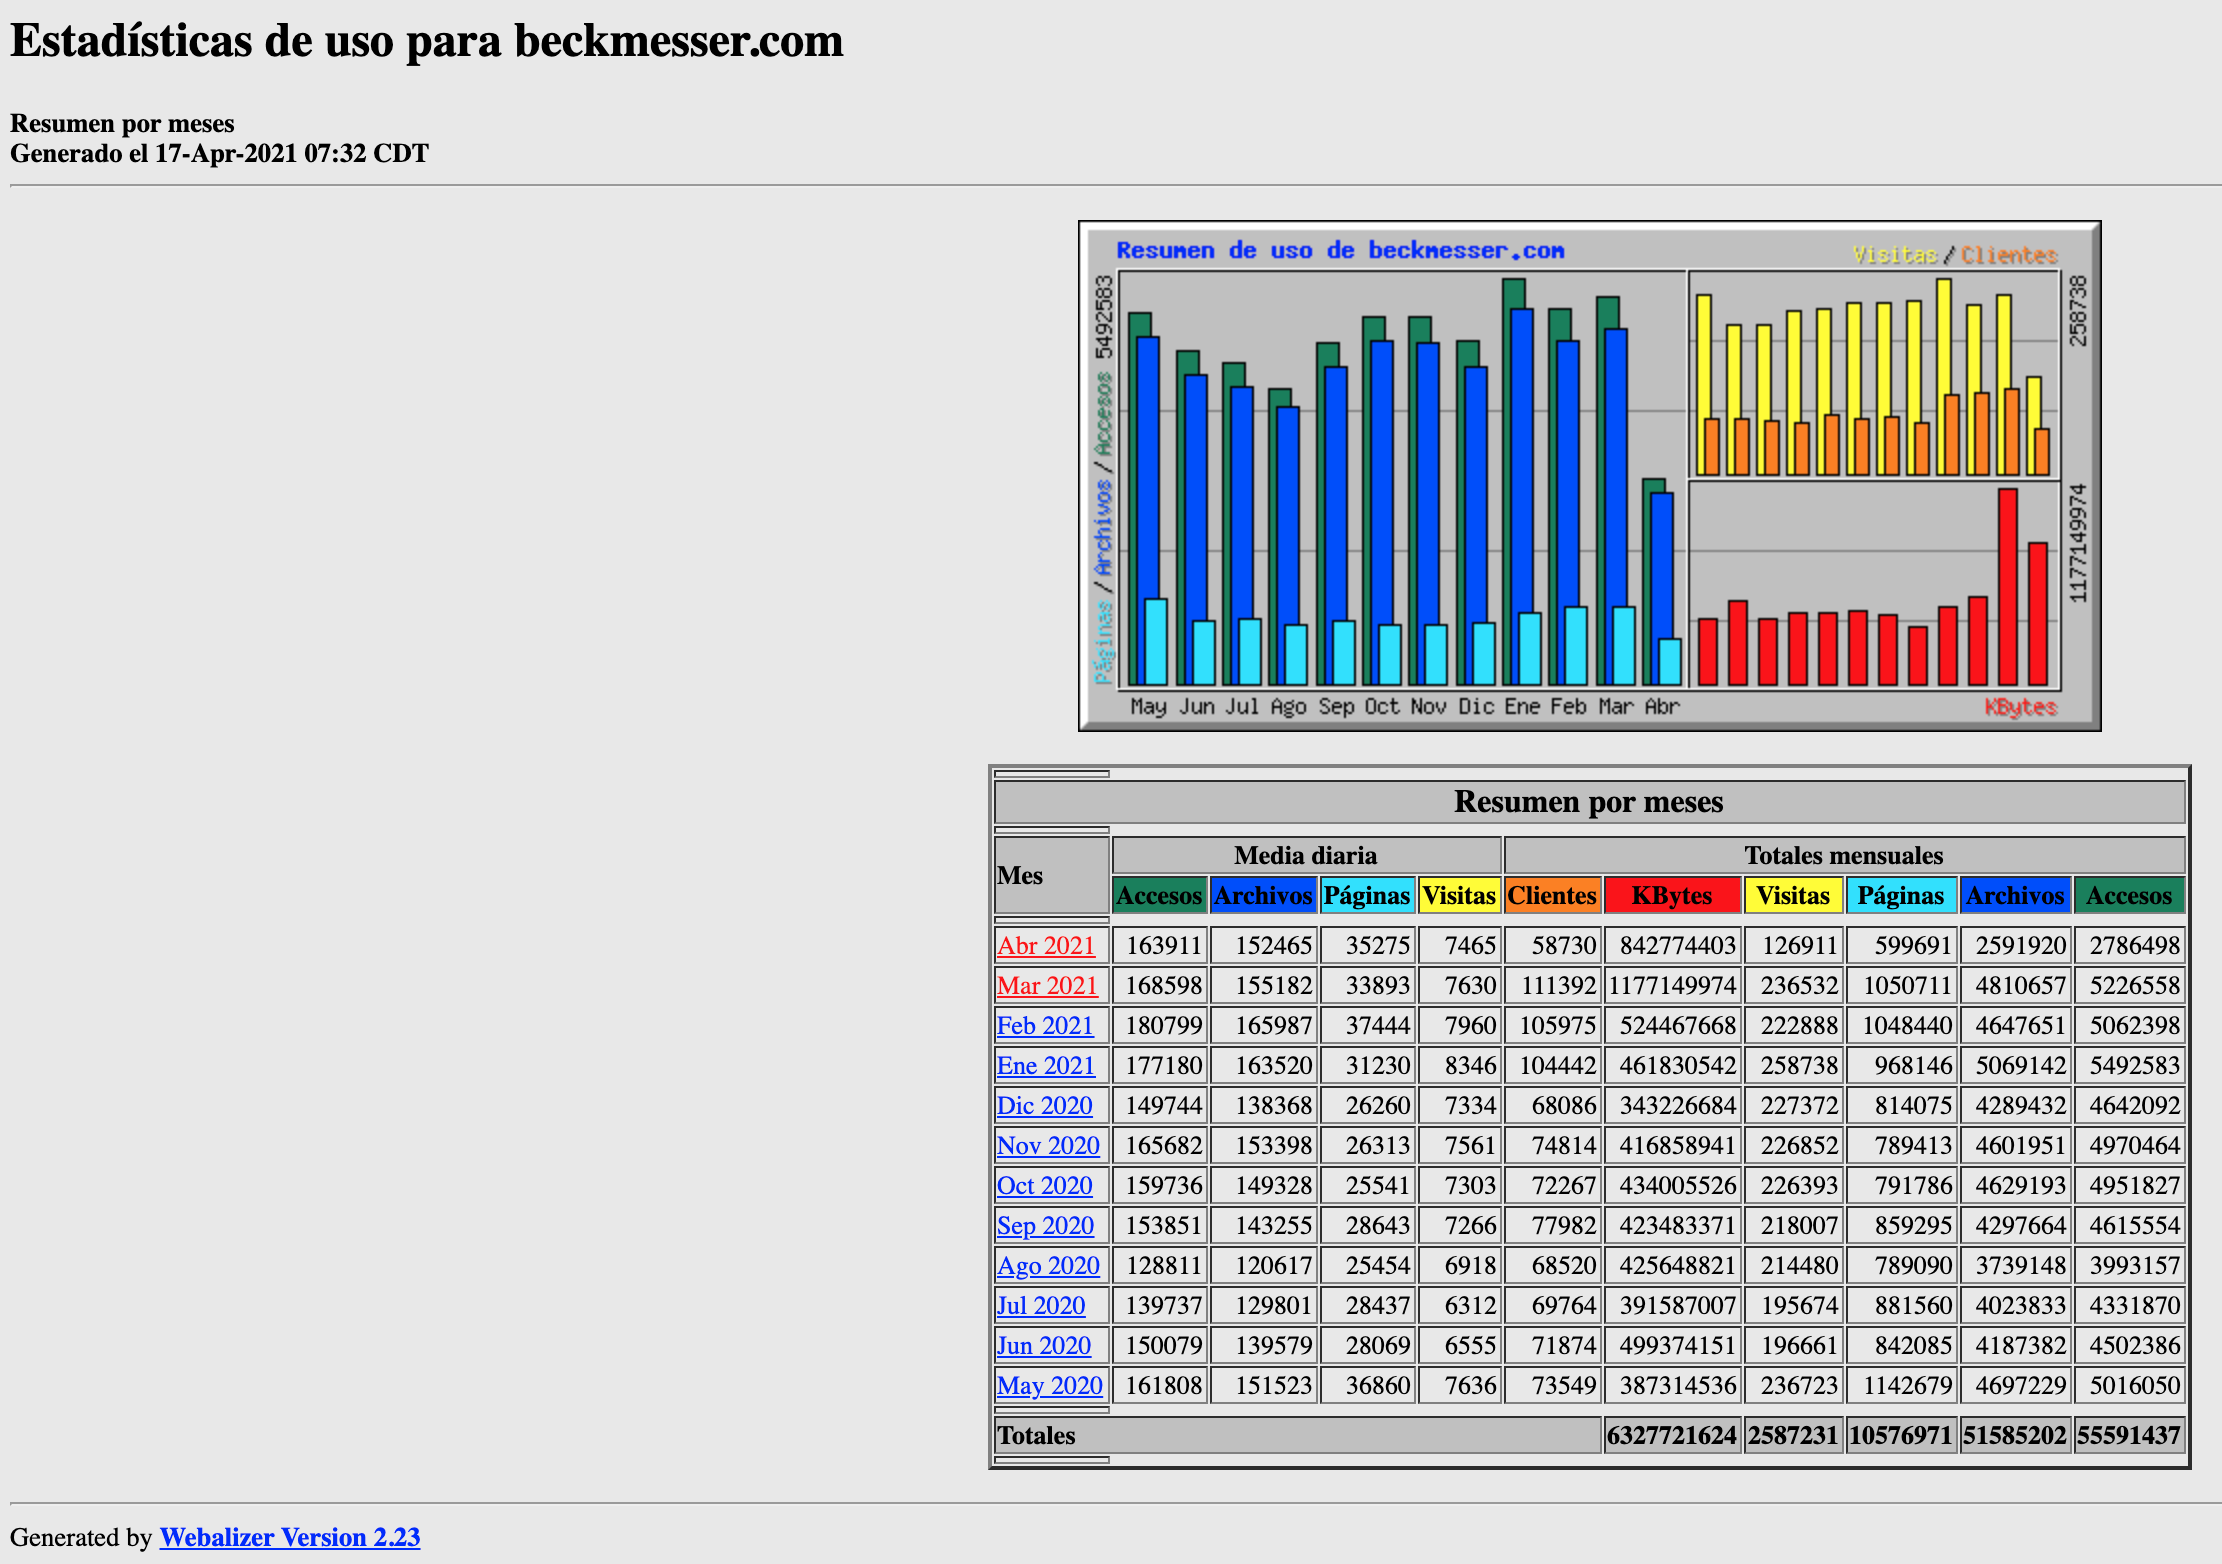Image resolution: width=2222 pixels, height=1564 pixels.
Task: Open the Jul 2020 statistics link
Action: click(x=1041, y=1305)
